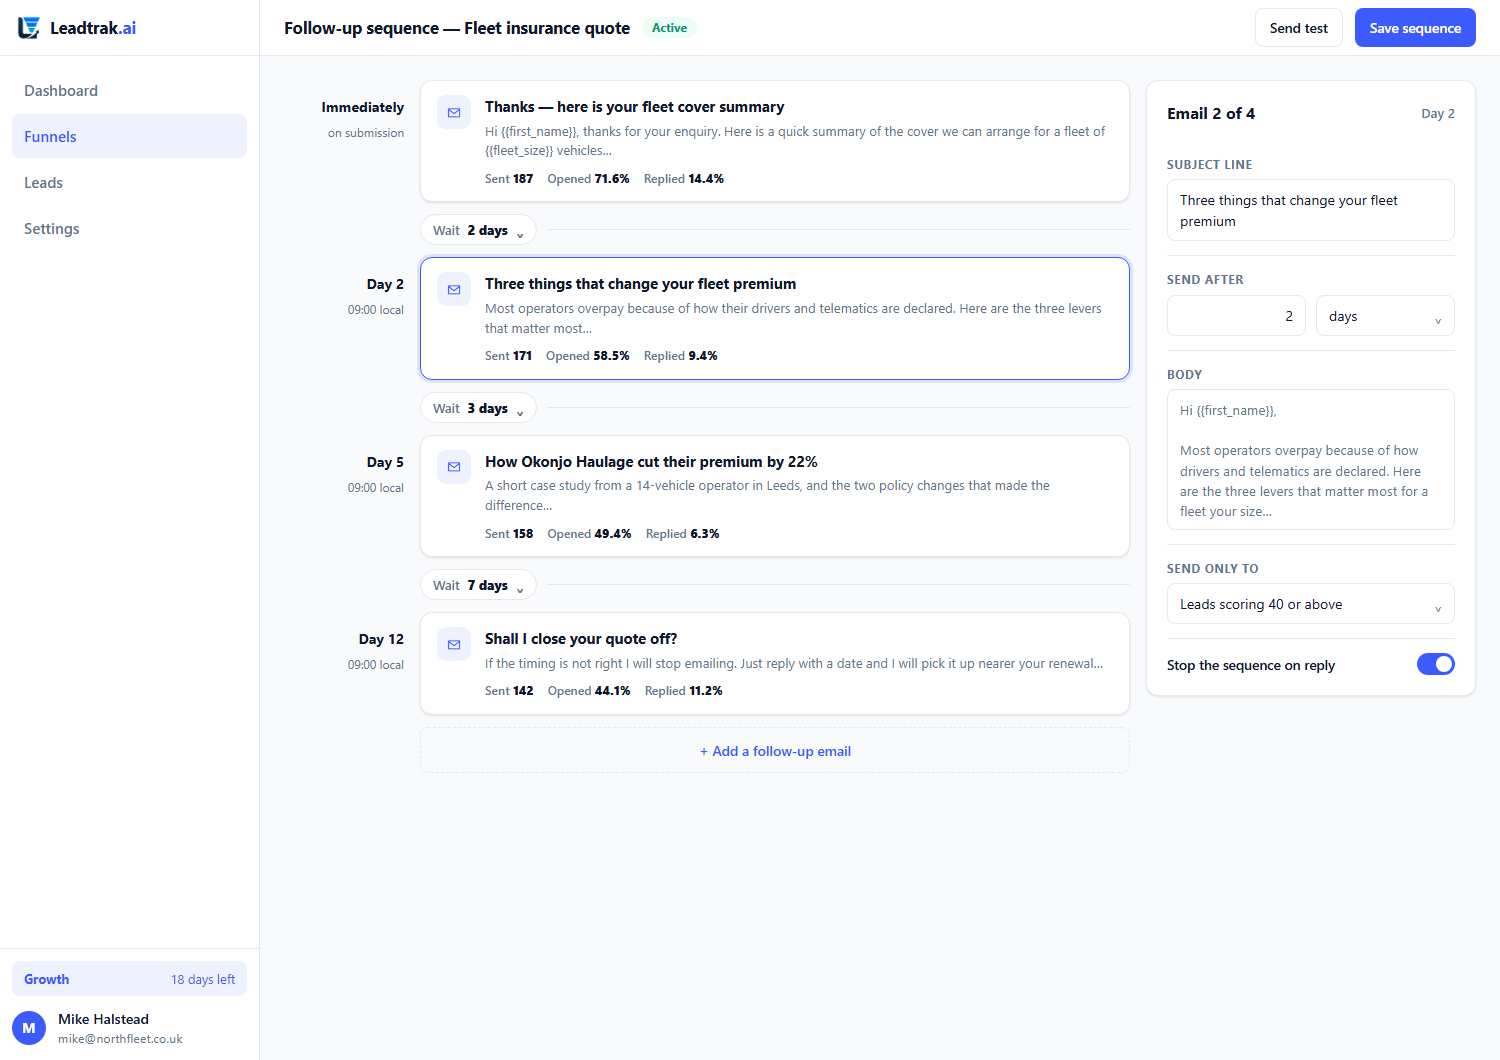The image size is (1500, 1060).
Task: Click the Send test button
Action: tap(1299, 28)
